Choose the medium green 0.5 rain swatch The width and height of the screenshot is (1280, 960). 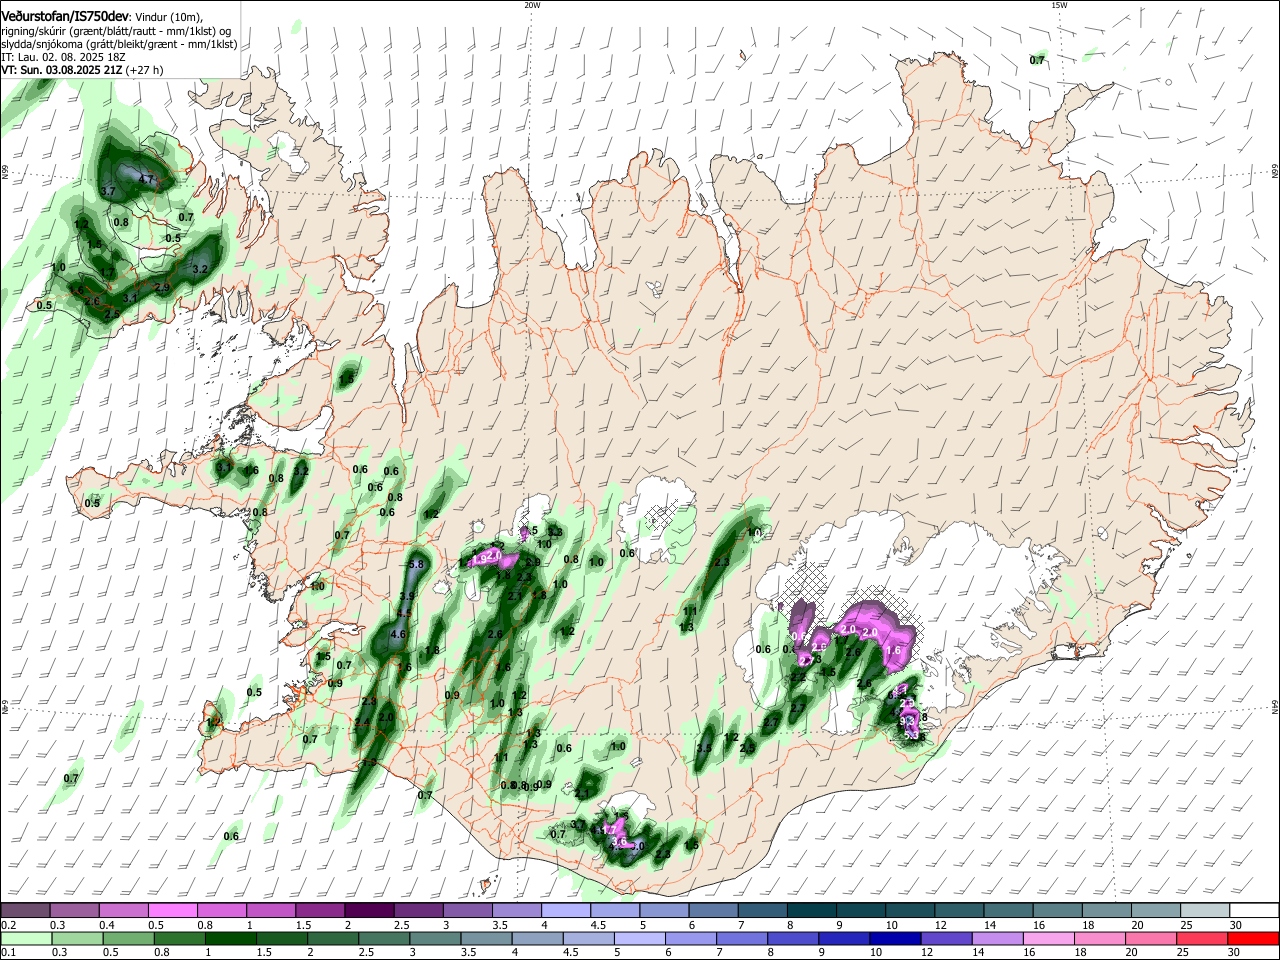tap(128, 938)
